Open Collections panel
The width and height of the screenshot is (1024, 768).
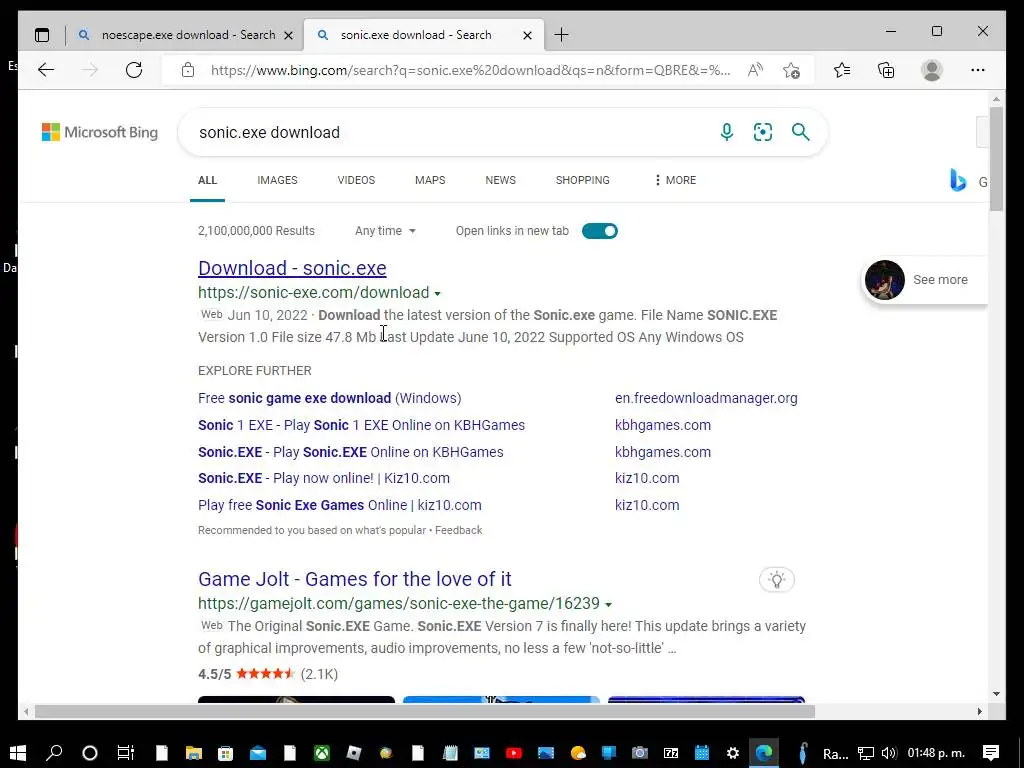886,70
